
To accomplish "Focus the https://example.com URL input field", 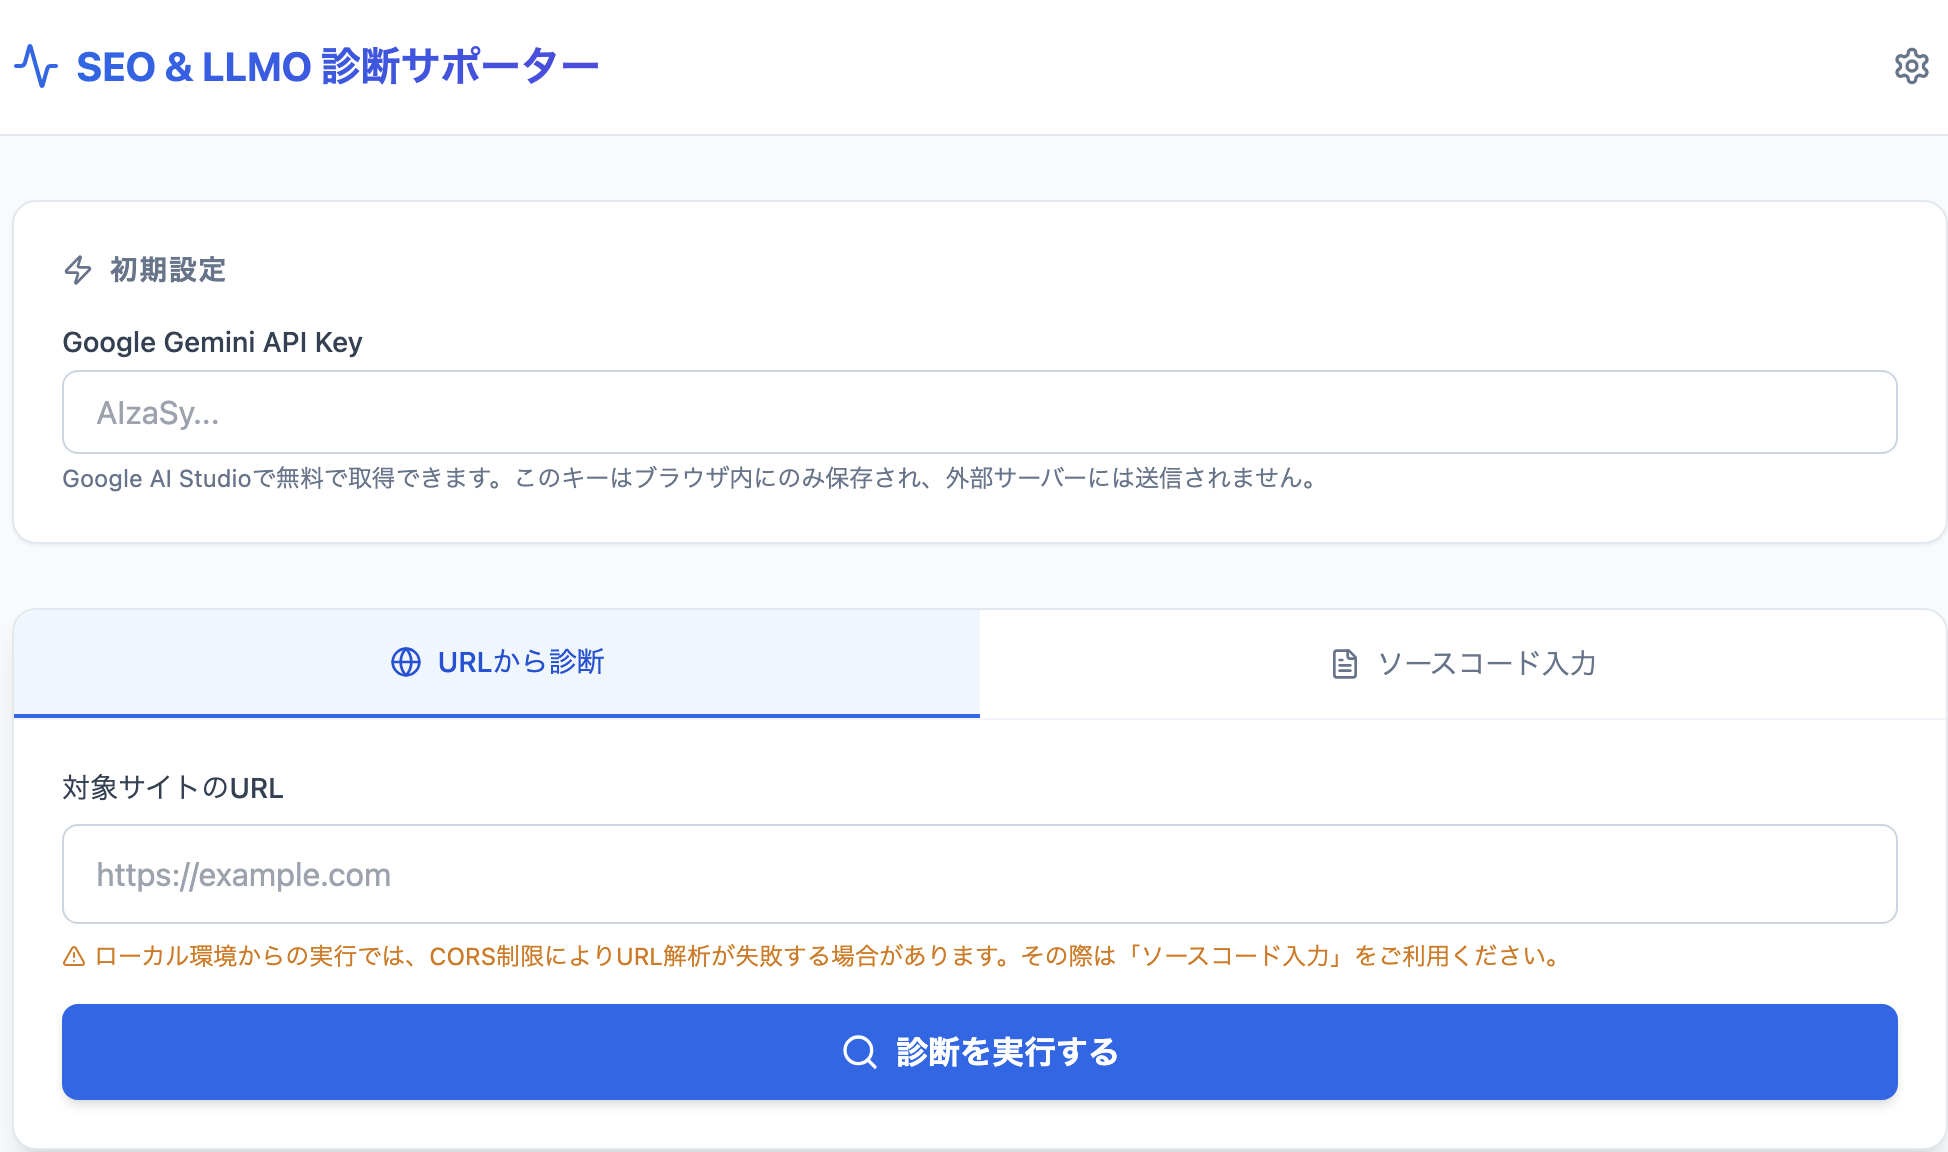I will pyautogui.click(x=978, y=874).
